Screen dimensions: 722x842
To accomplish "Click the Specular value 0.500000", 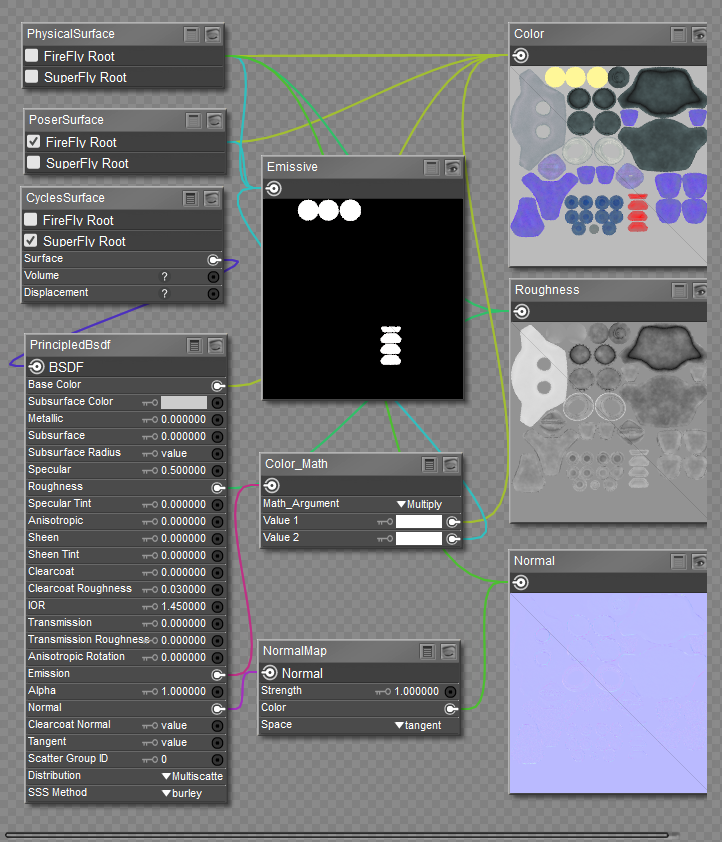I will click(183, 470).
